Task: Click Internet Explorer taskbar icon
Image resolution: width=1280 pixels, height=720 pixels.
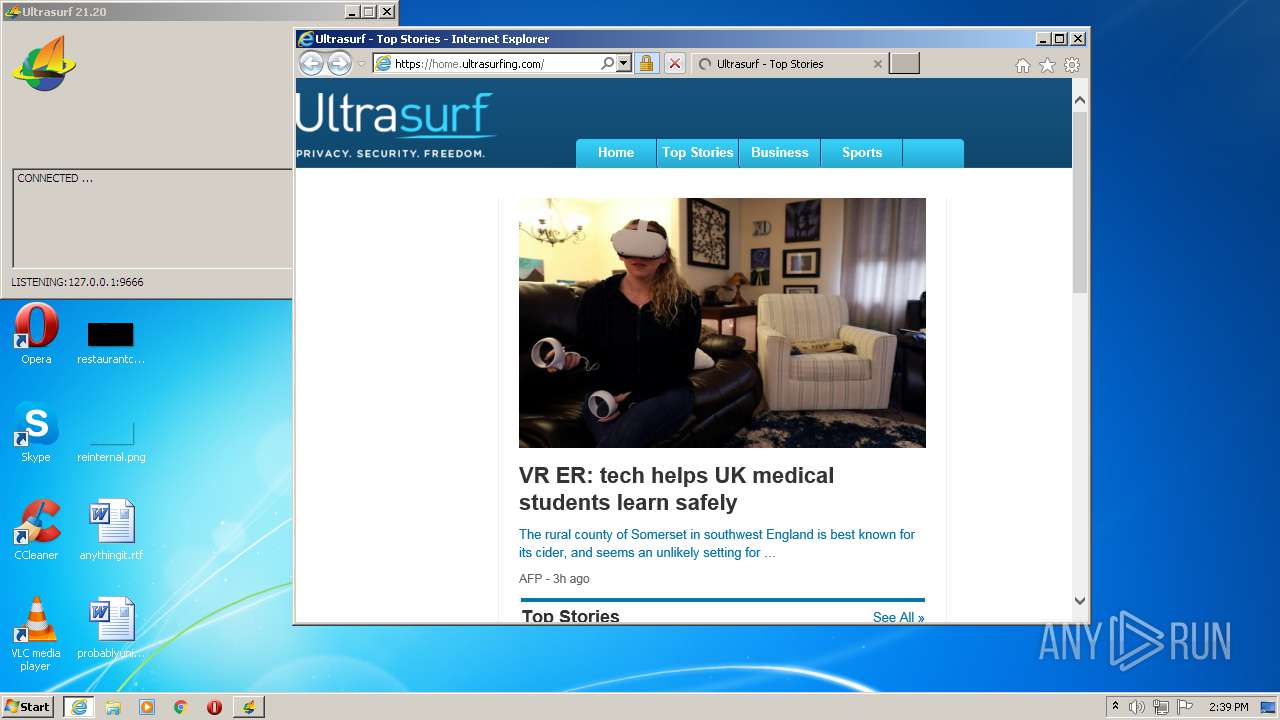Action: coord(79,707)
